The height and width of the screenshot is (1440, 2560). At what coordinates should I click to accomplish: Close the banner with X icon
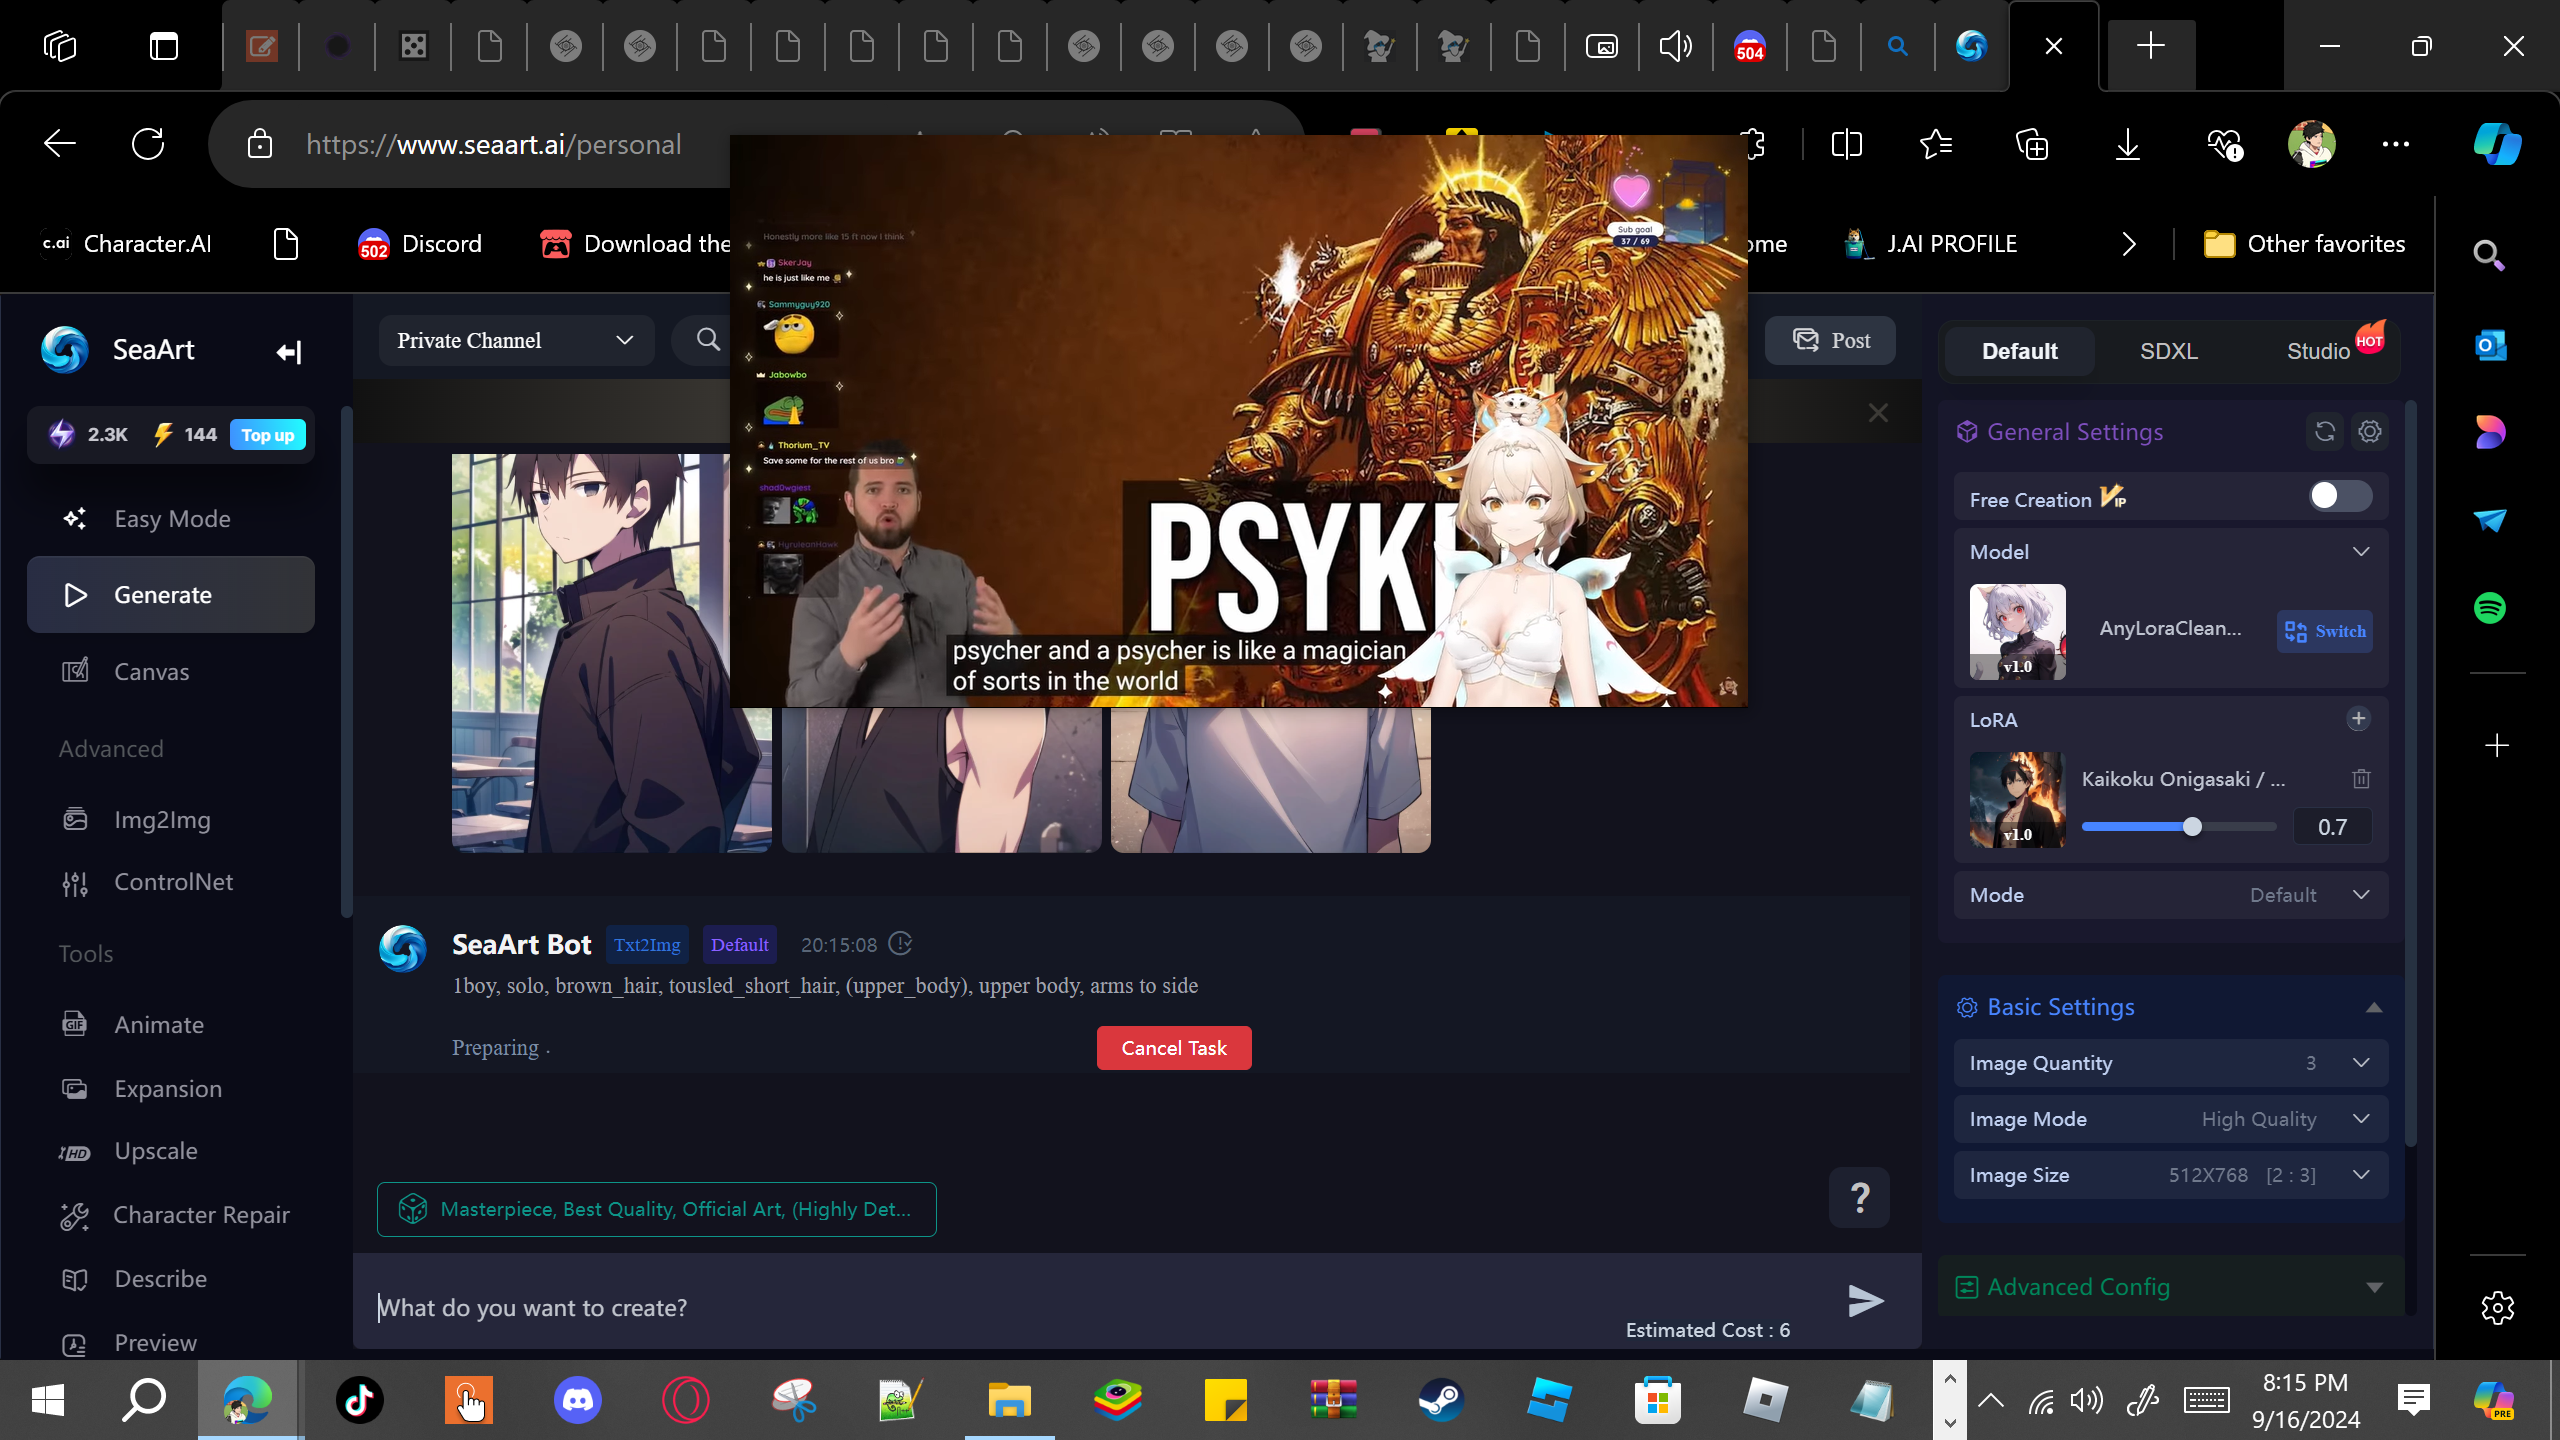pos(1879,413)
